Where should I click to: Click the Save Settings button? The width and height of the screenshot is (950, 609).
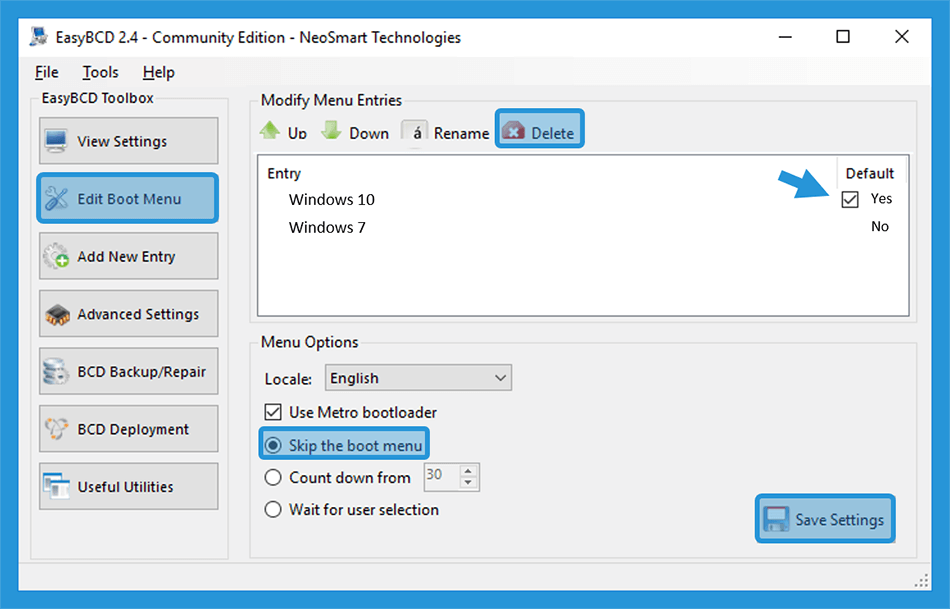click(825, 519)
